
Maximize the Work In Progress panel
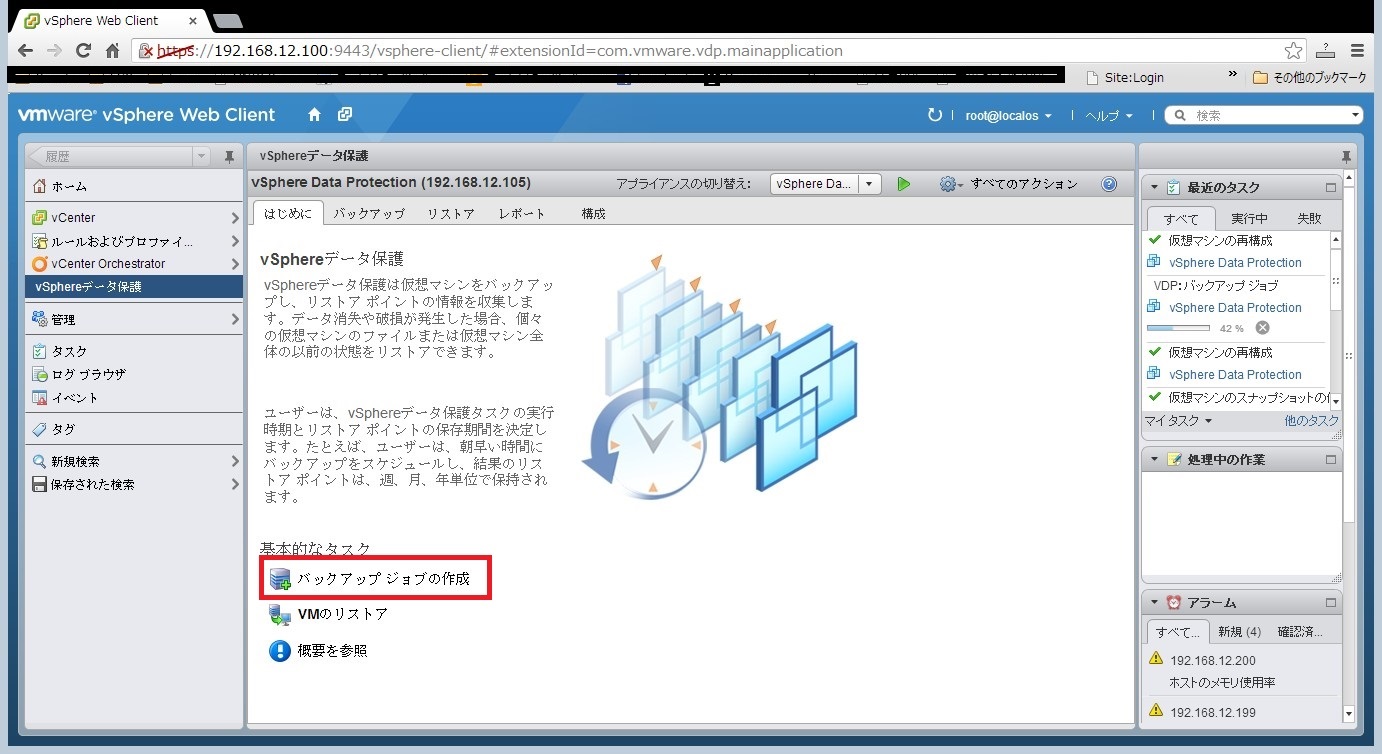pyautogui.click(x=1331, y=459)
